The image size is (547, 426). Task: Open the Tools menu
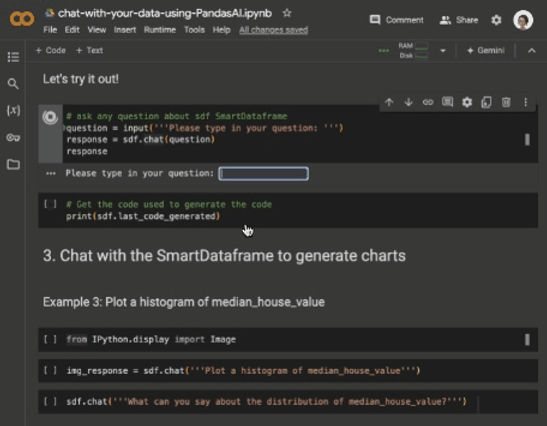[x=194, y=30]
